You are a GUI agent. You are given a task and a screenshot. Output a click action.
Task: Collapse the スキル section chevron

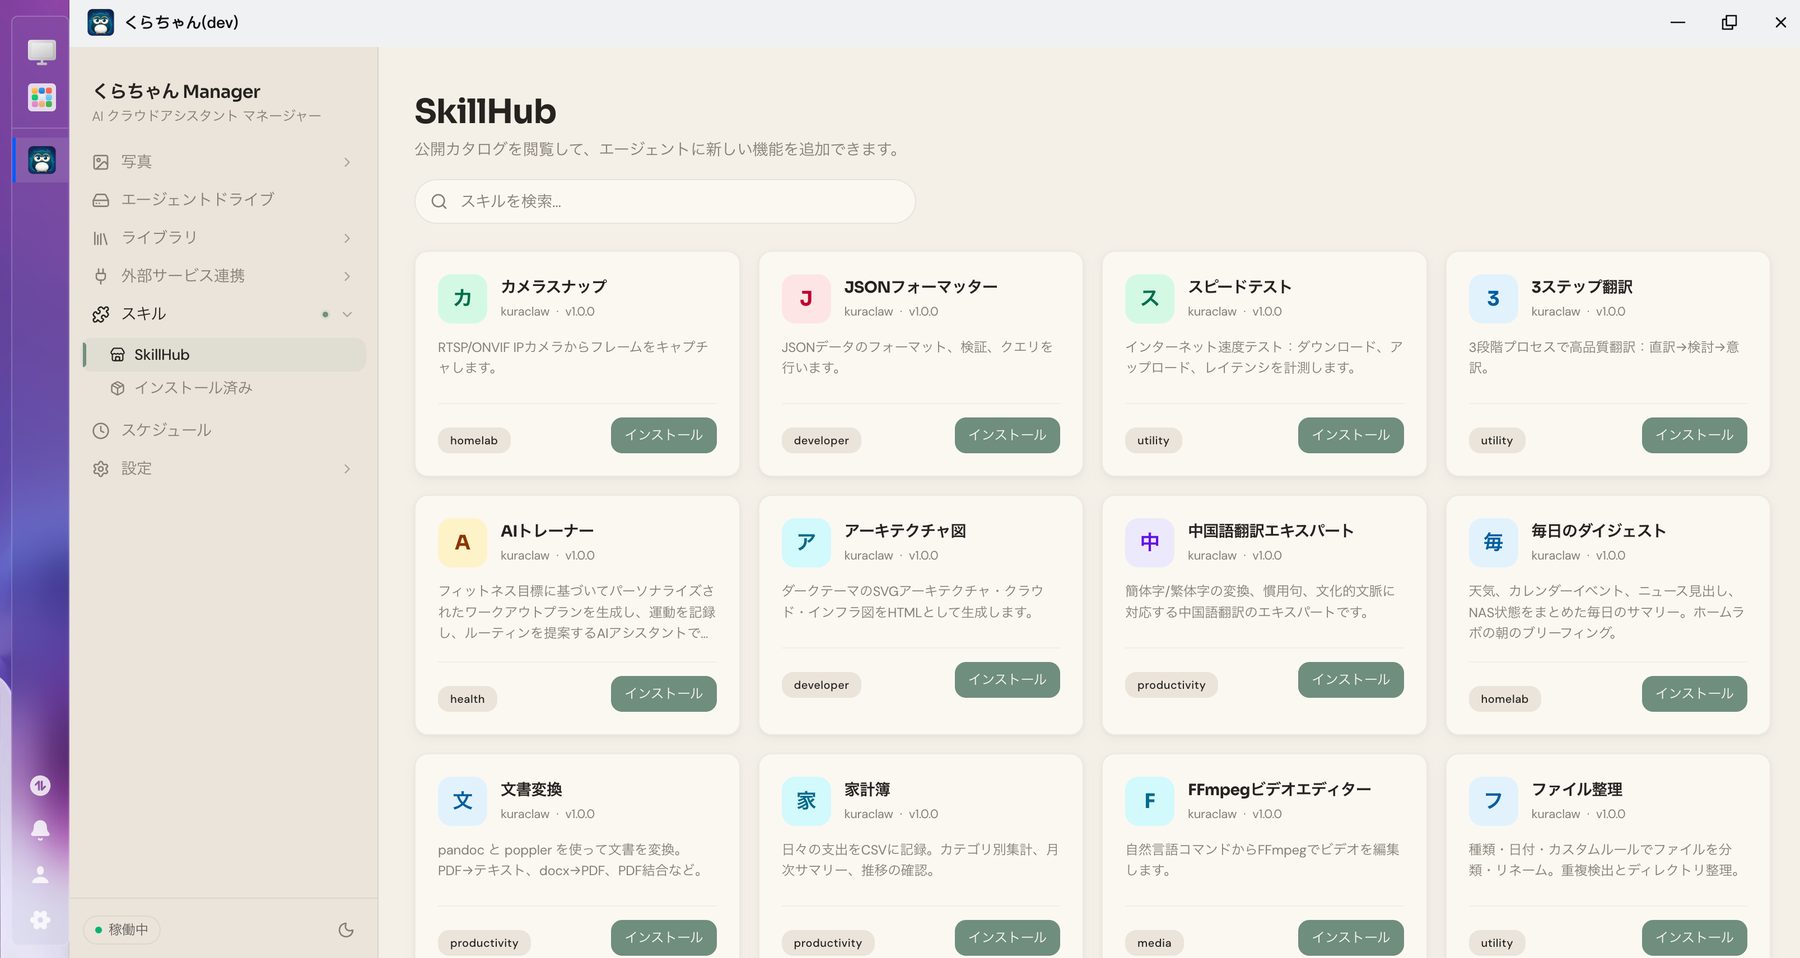(x=347, y=314)
